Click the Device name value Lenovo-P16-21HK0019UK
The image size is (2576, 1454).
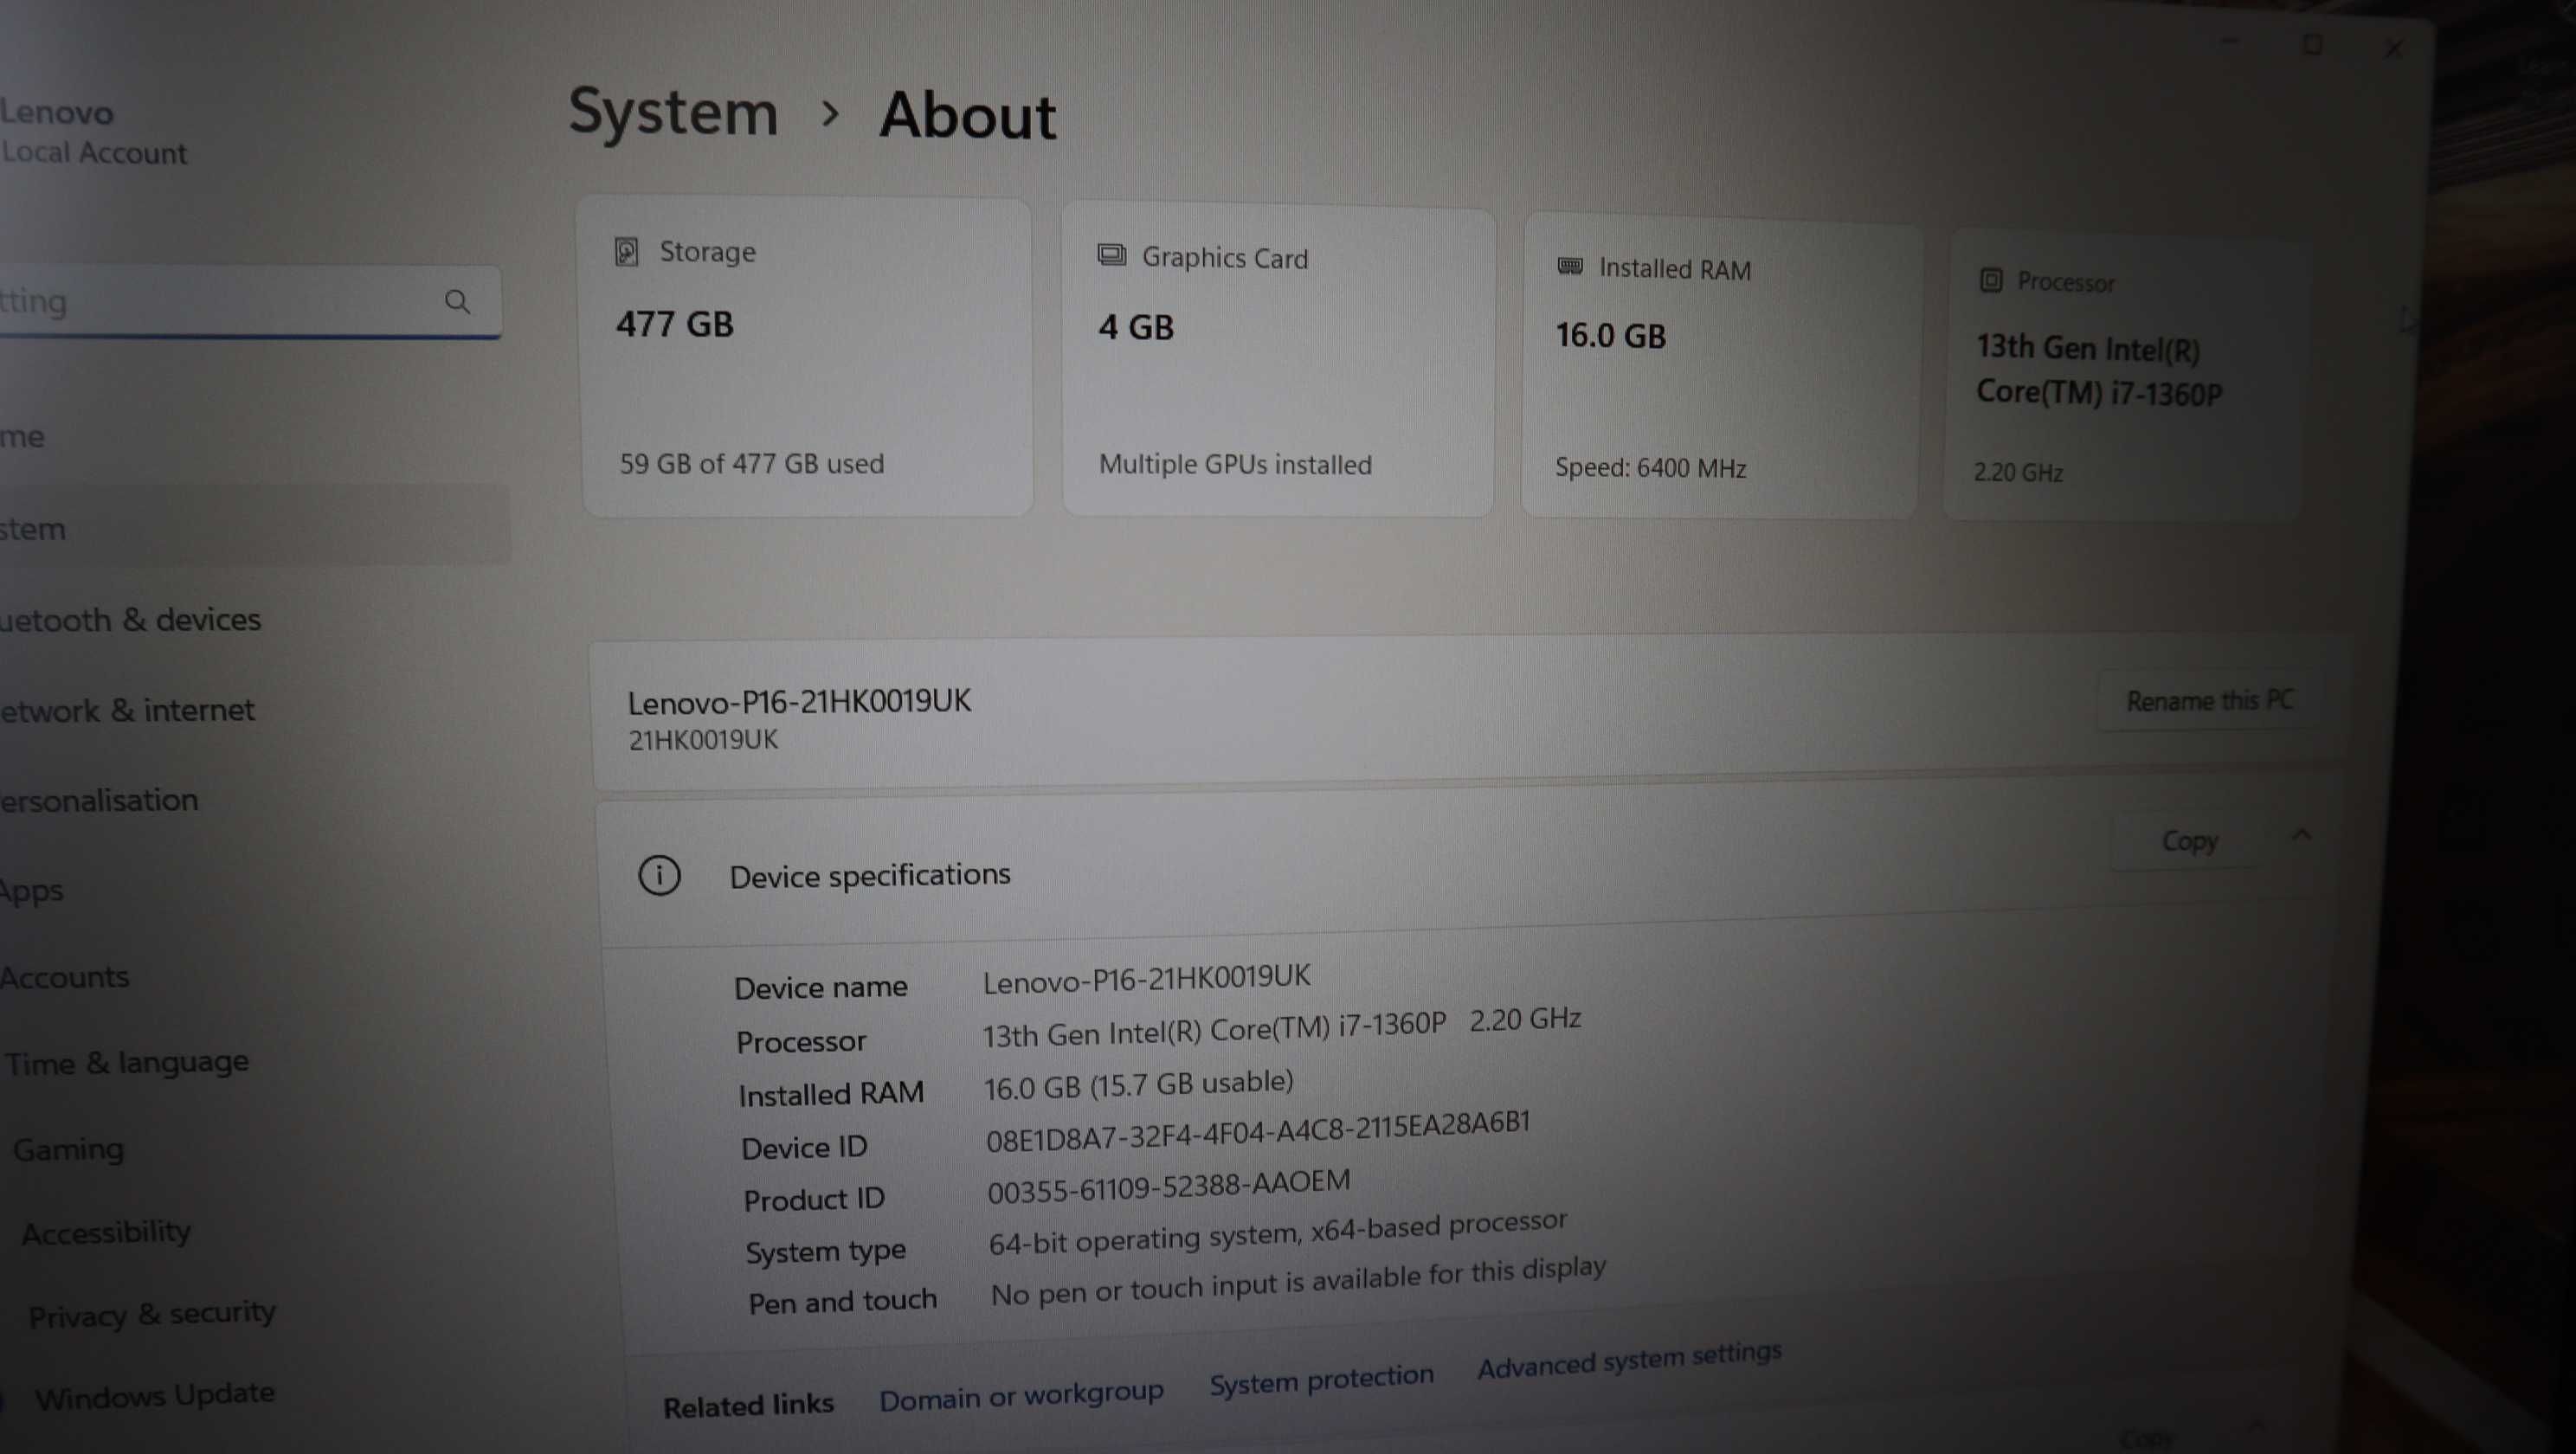coord(1146,977)
